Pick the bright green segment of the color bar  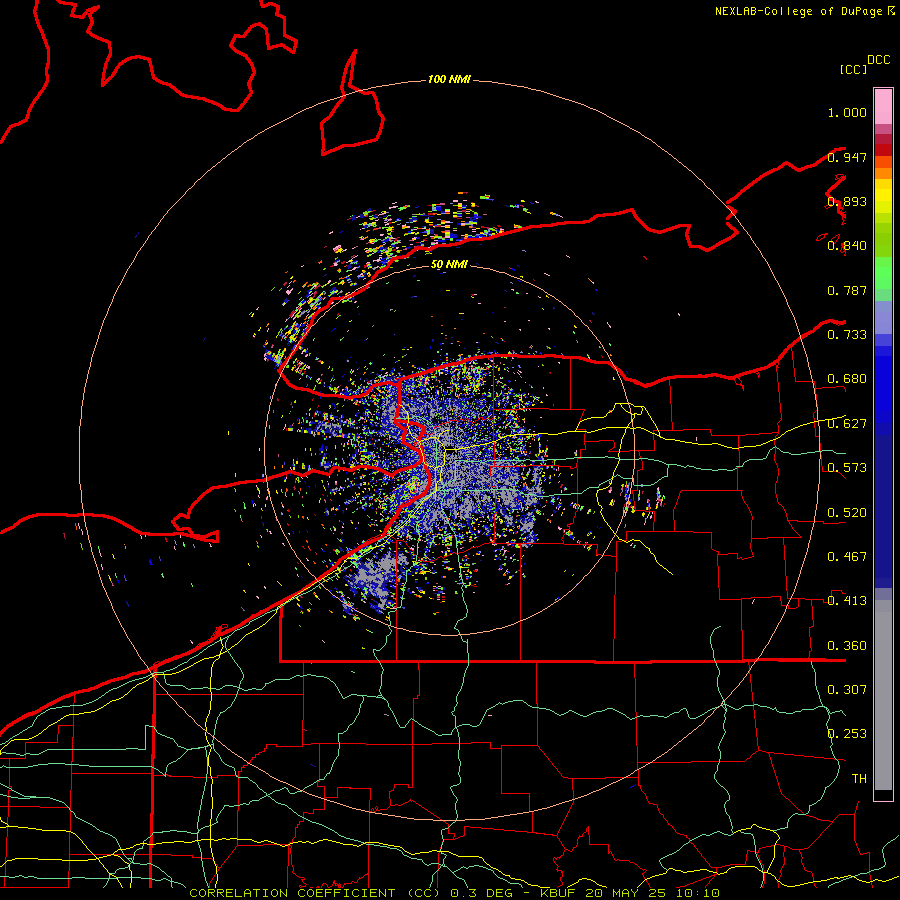pos(883,273)
